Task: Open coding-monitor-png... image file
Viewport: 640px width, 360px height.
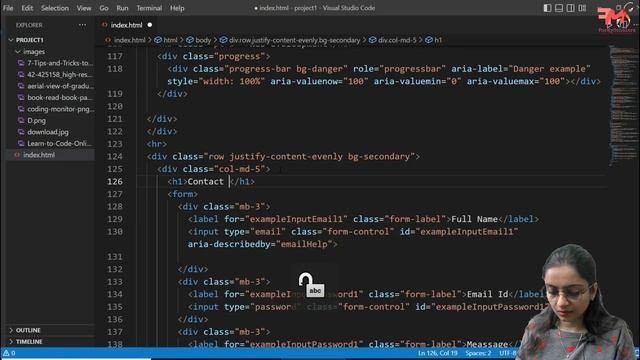Action: (60, 109)
